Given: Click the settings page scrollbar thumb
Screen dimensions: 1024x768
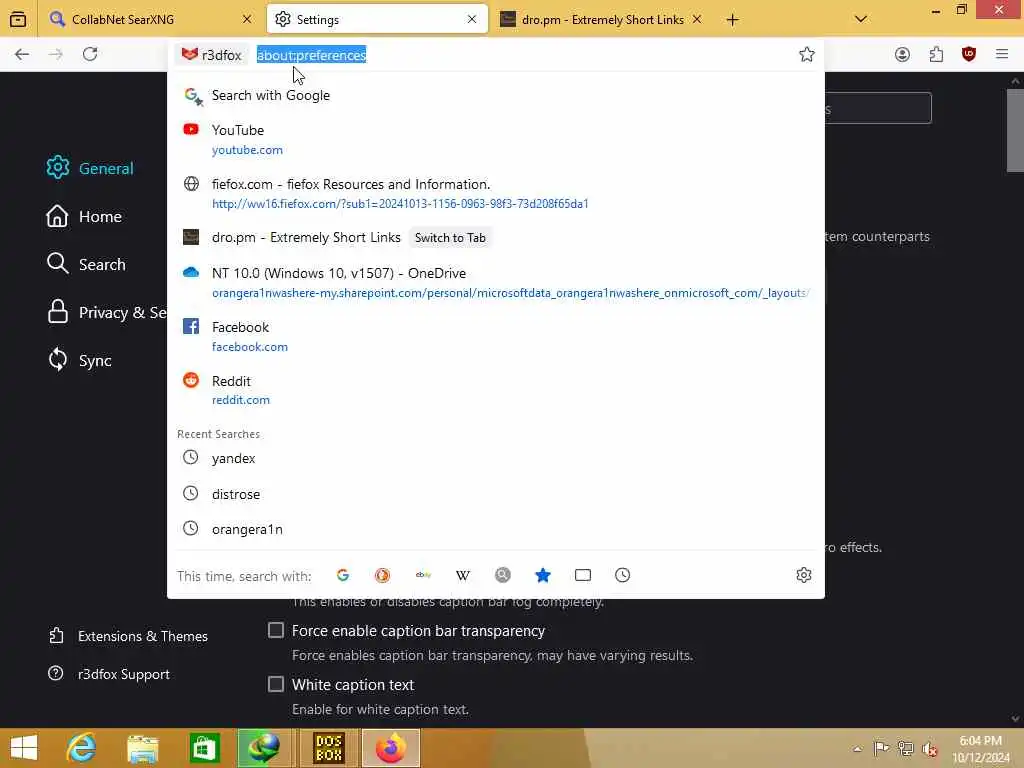Looking at the screenshot, I should (x=1015, y=131).
